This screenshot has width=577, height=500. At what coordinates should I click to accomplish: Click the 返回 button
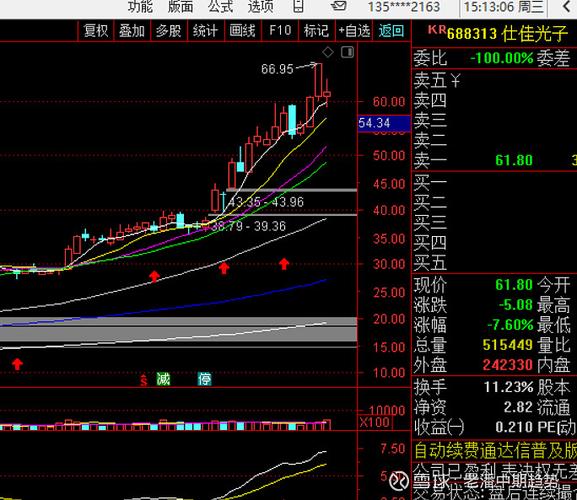pos(391,31)
